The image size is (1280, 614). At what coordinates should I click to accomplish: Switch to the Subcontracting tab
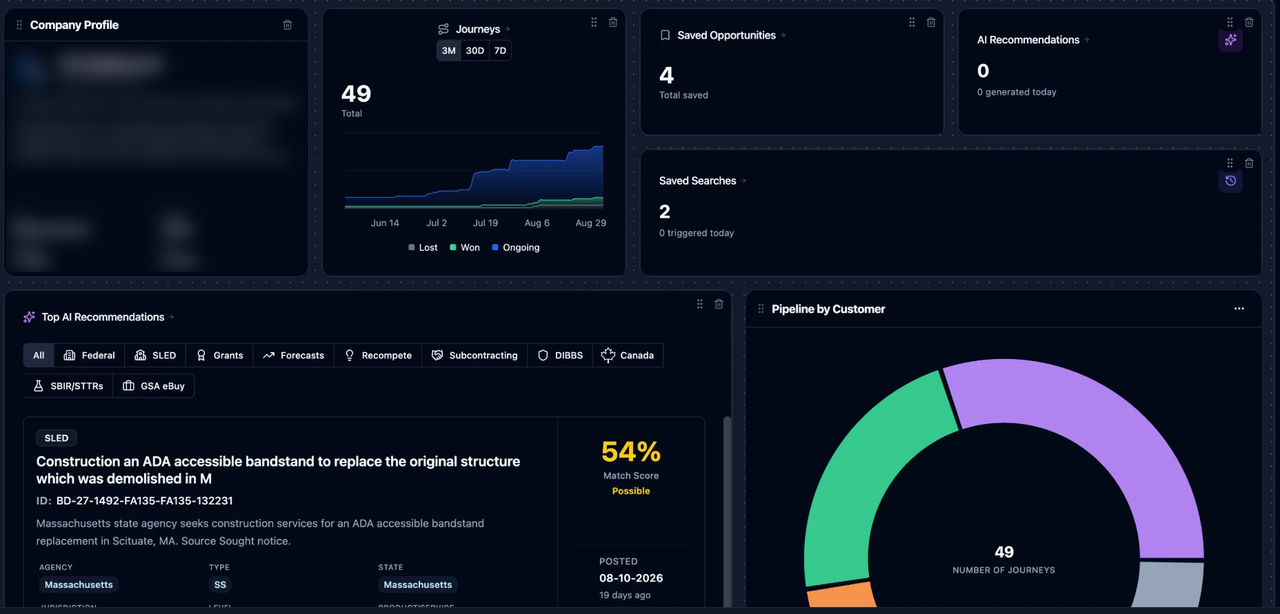click(x=474, y=355)
